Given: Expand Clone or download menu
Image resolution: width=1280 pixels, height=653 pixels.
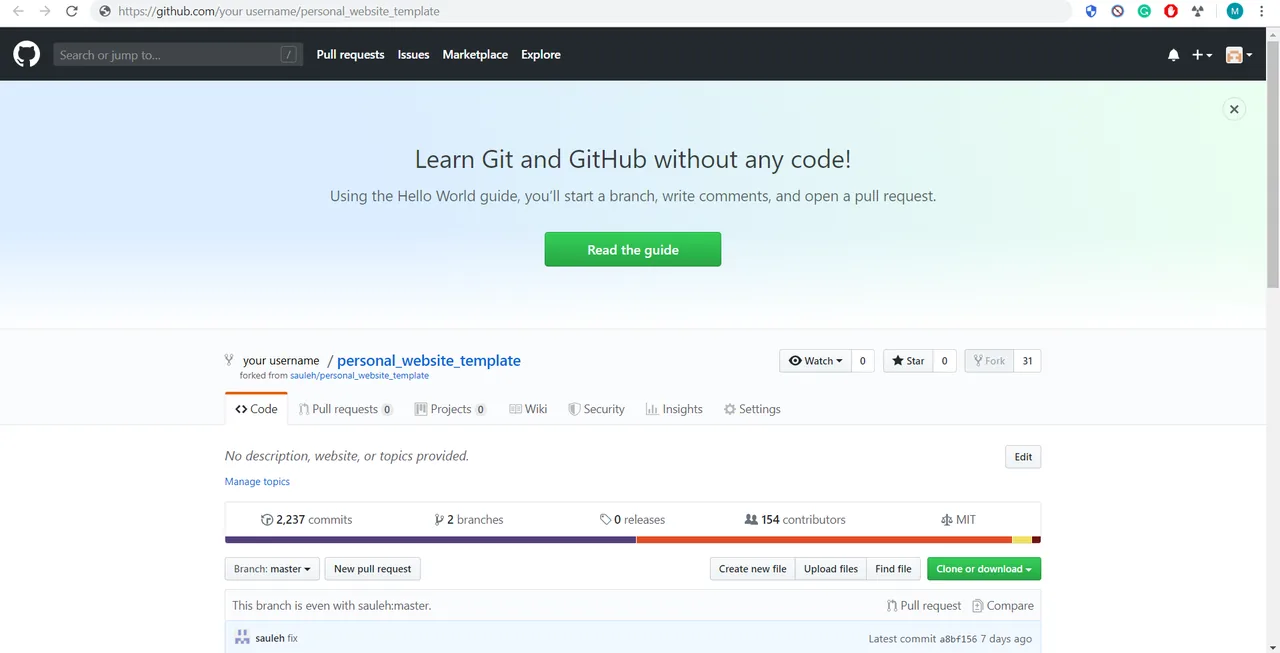Looking at the screenshot, I should (984, 569).
